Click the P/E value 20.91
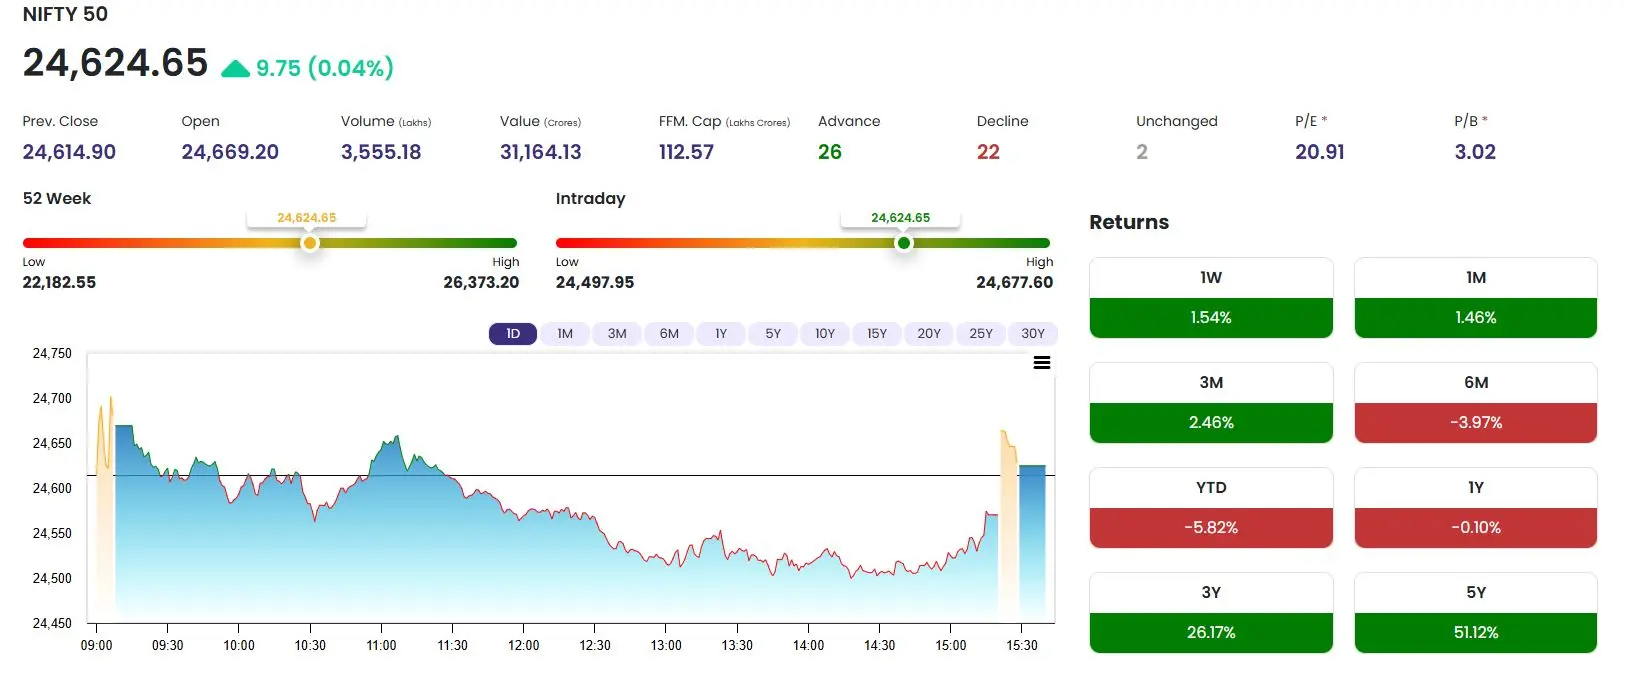Image resolution: width=1633 pixels, height=679 pixels. coord(1320,152)
